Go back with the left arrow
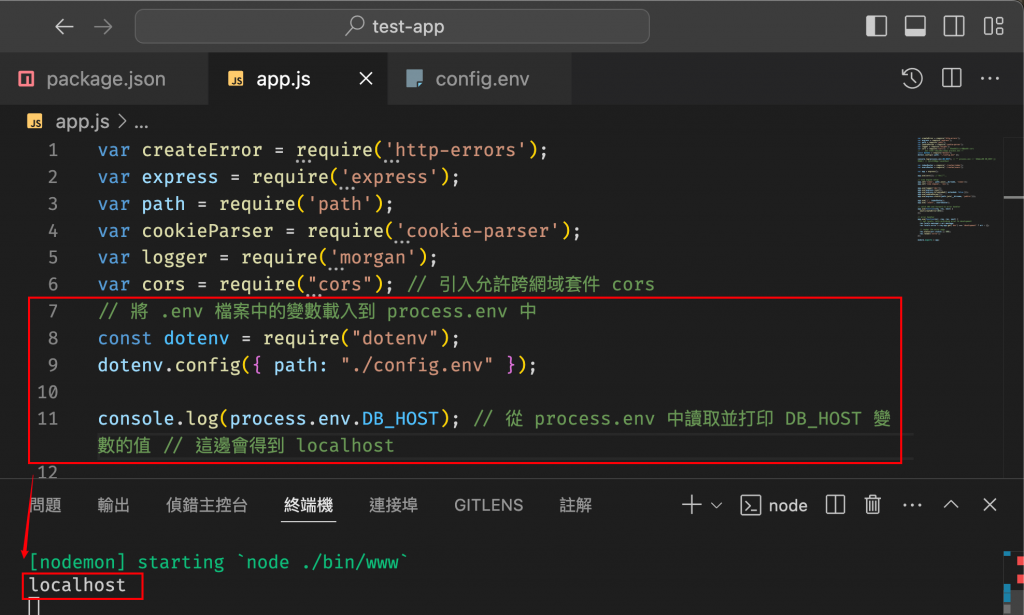The image size is (1024, 615). pos(64,27)
